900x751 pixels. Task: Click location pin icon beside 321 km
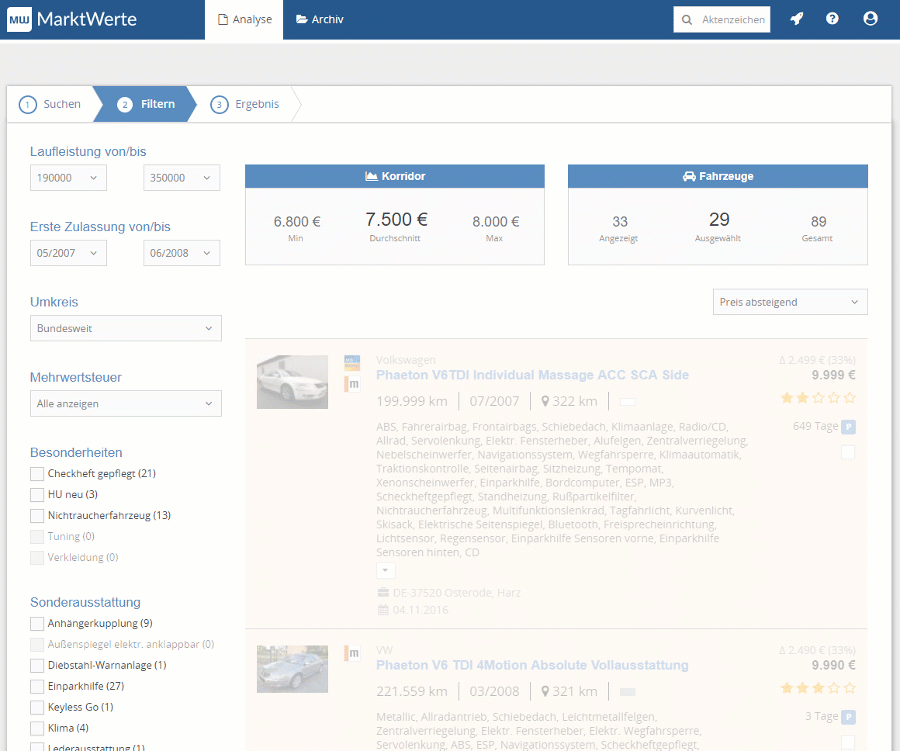click(x=545, y=691)
